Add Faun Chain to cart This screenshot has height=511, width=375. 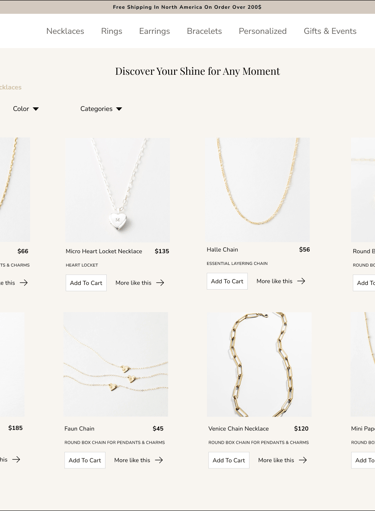[85, 460]
